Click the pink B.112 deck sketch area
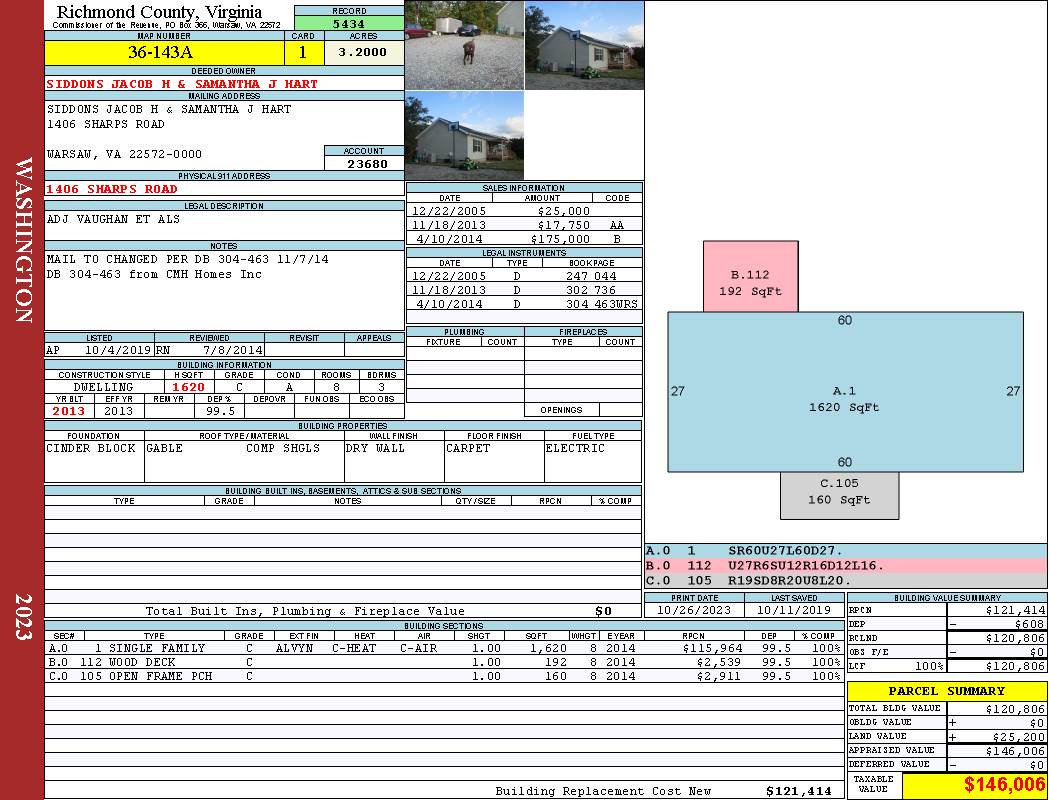 coord(750,276)
